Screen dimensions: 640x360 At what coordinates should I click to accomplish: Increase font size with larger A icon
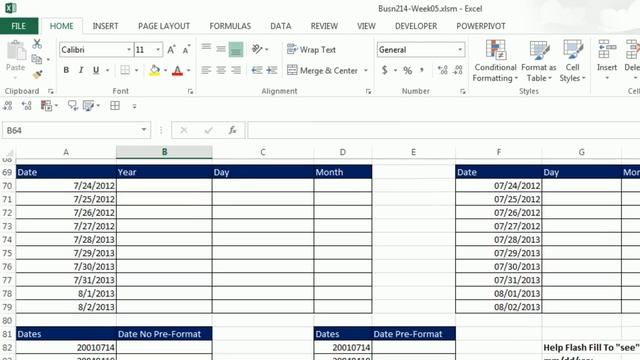coord(171,50)
